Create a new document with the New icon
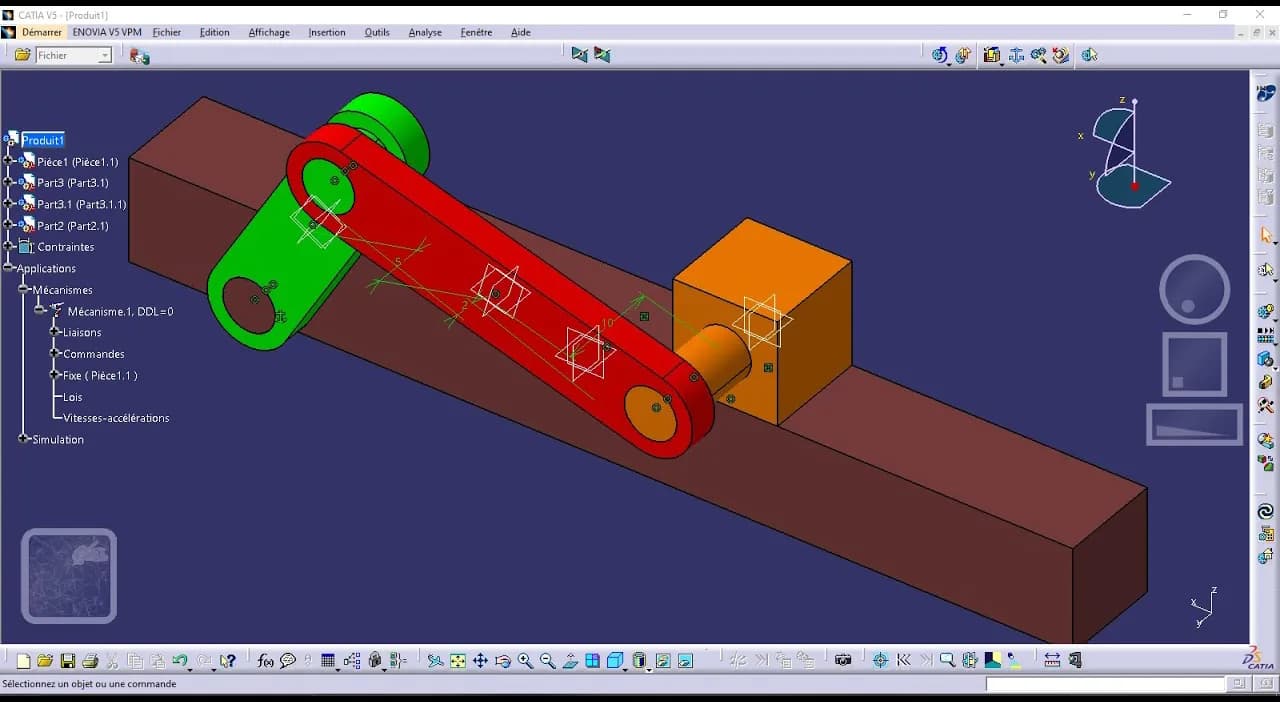Image resolution: width=1280 pixels, height=702 pixels. (23, 661)
